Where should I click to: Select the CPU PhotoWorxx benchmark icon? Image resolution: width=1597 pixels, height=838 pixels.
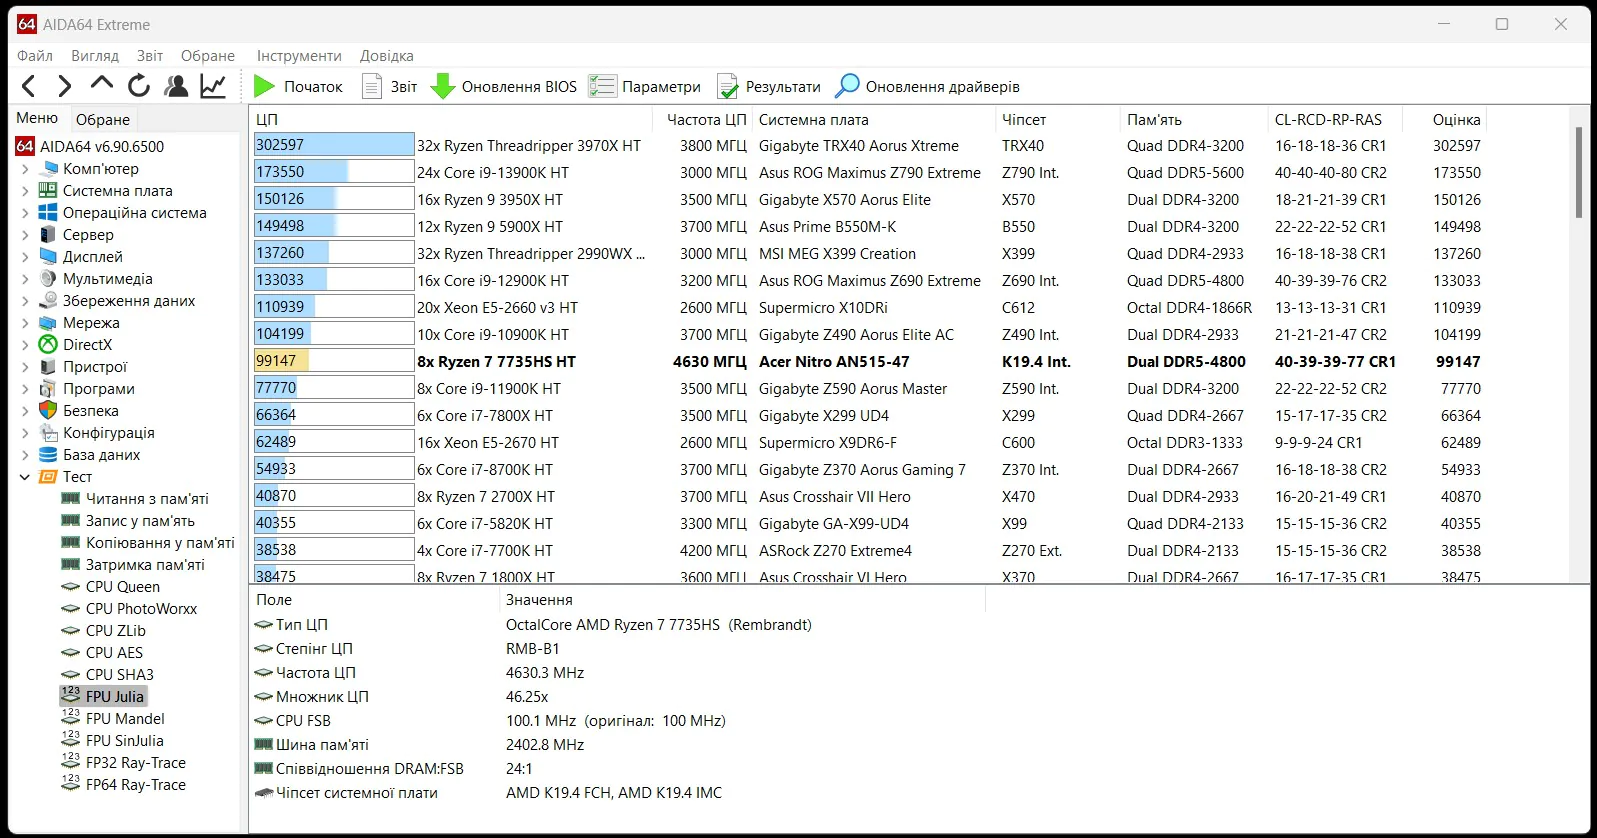70,609
